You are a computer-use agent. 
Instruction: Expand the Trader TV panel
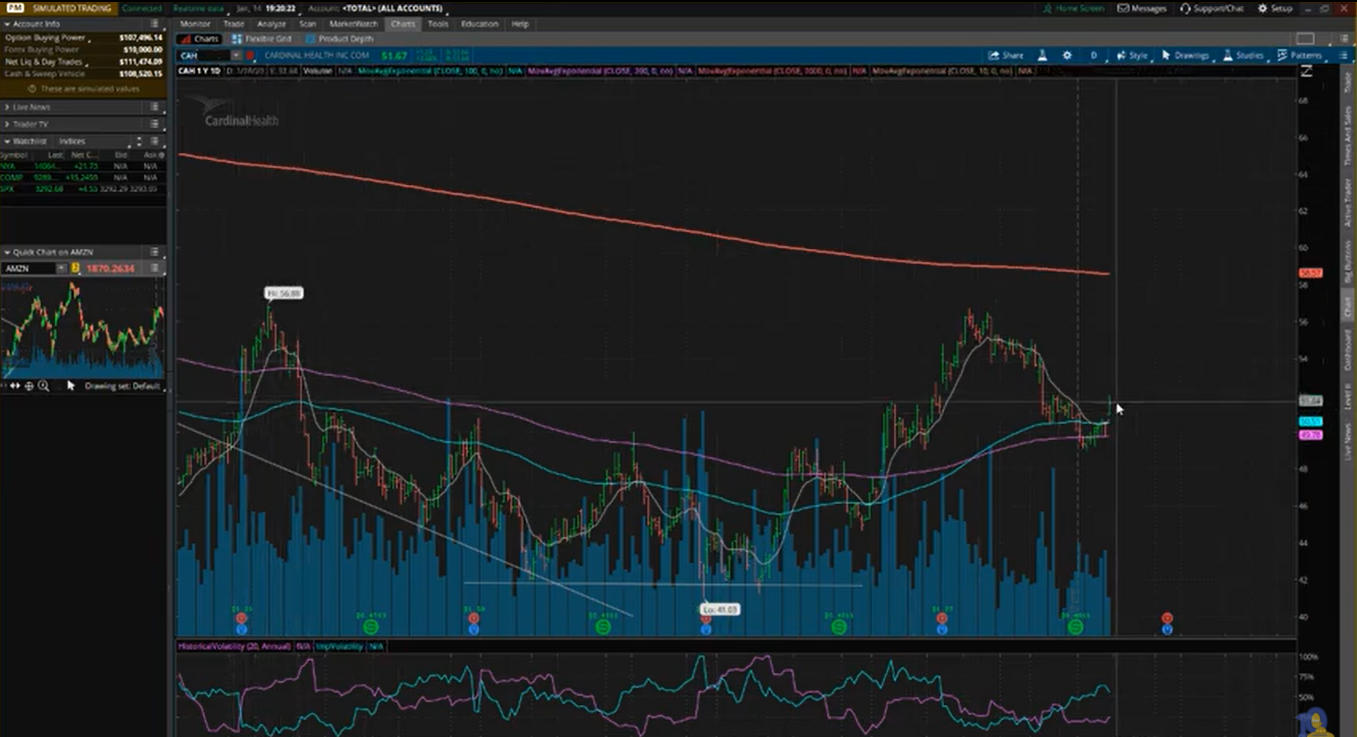(7, 124)
